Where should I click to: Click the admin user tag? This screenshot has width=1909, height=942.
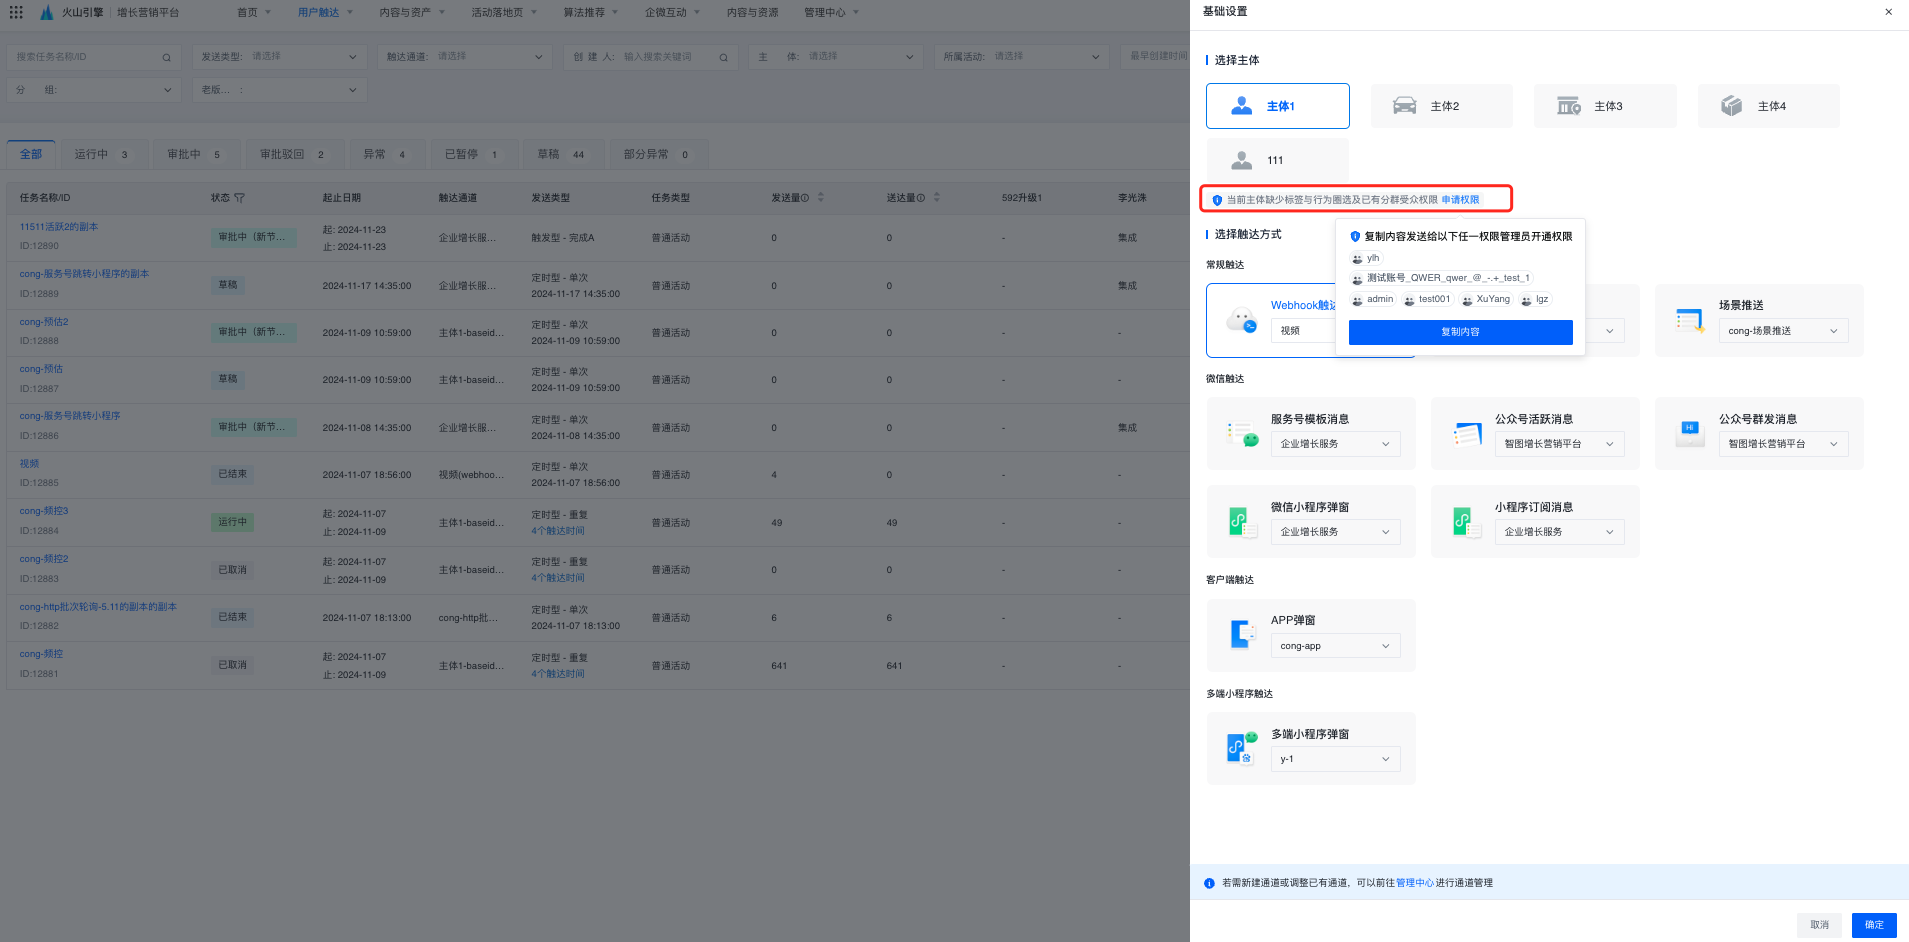coord(1373,300)
